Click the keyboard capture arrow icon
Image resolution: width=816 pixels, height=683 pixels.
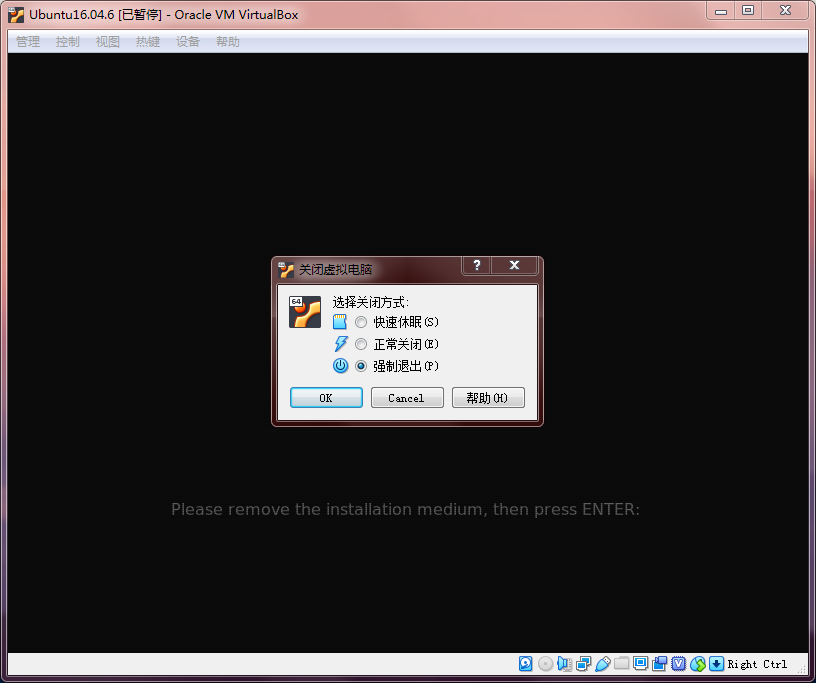click(717, 663)
